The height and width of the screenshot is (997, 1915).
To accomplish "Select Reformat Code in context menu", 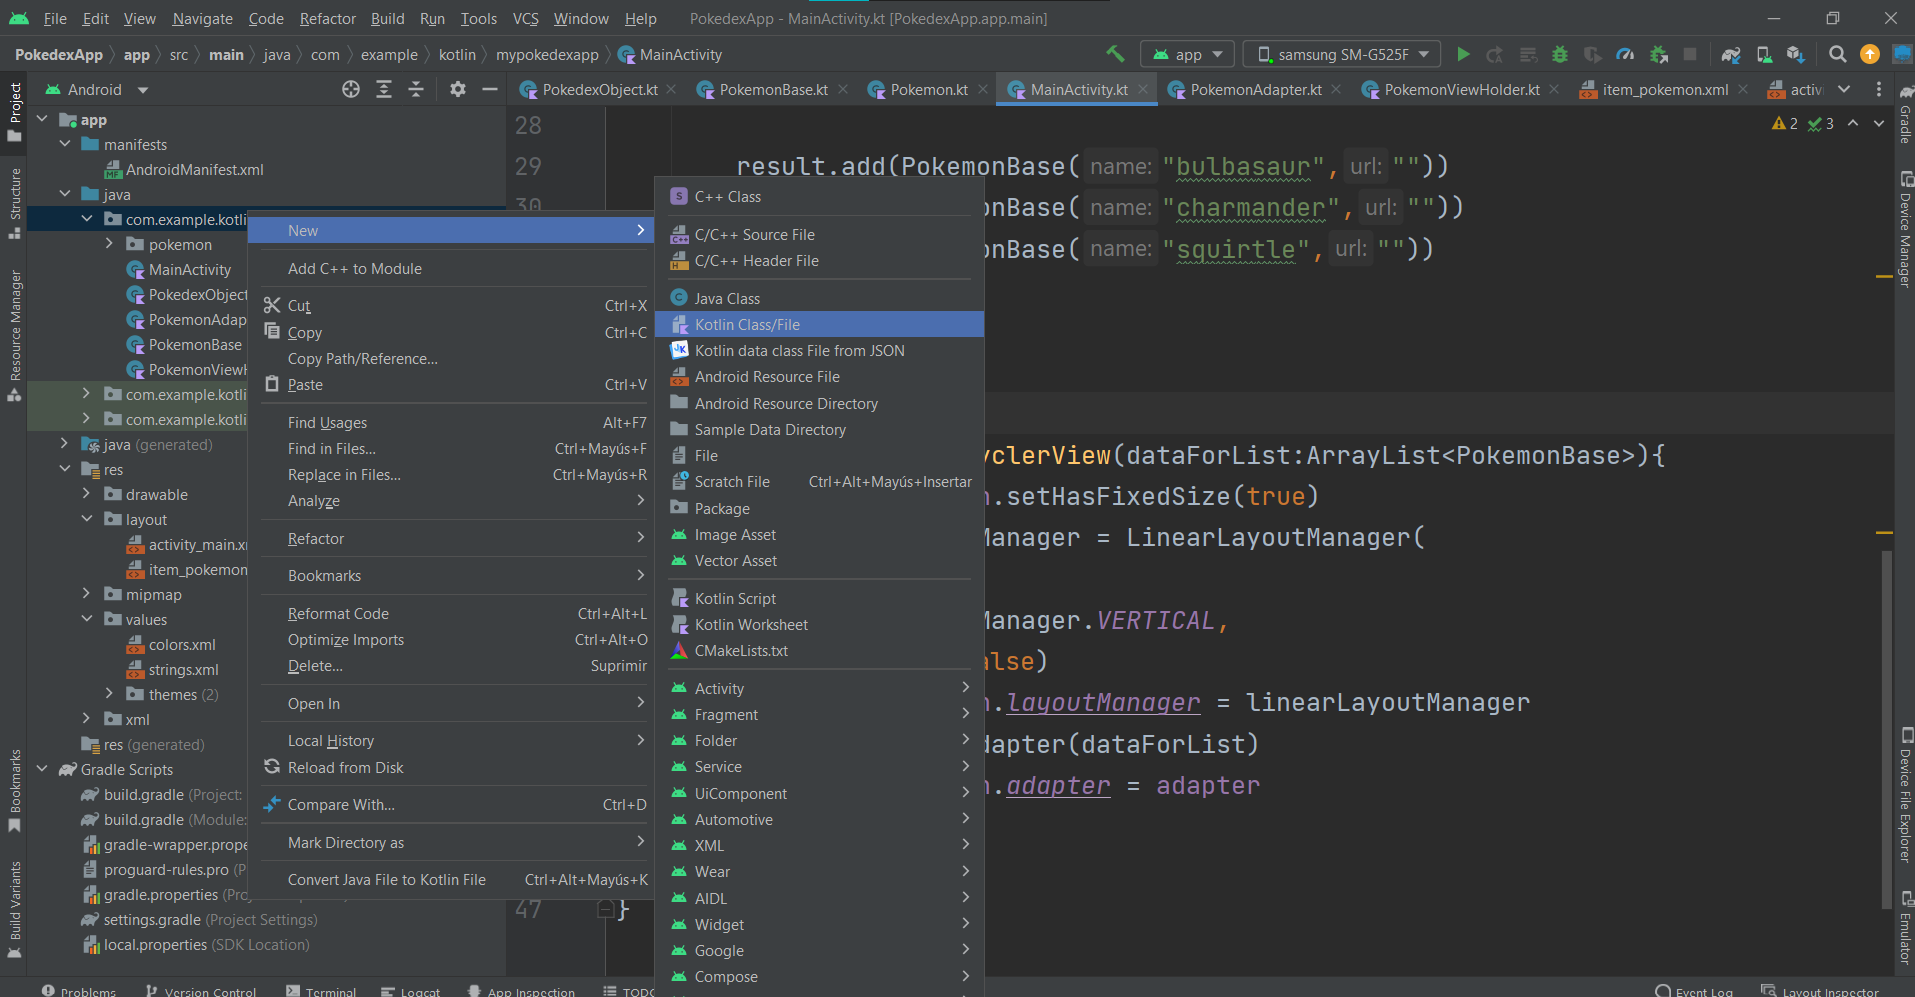I will coord(338,614).
